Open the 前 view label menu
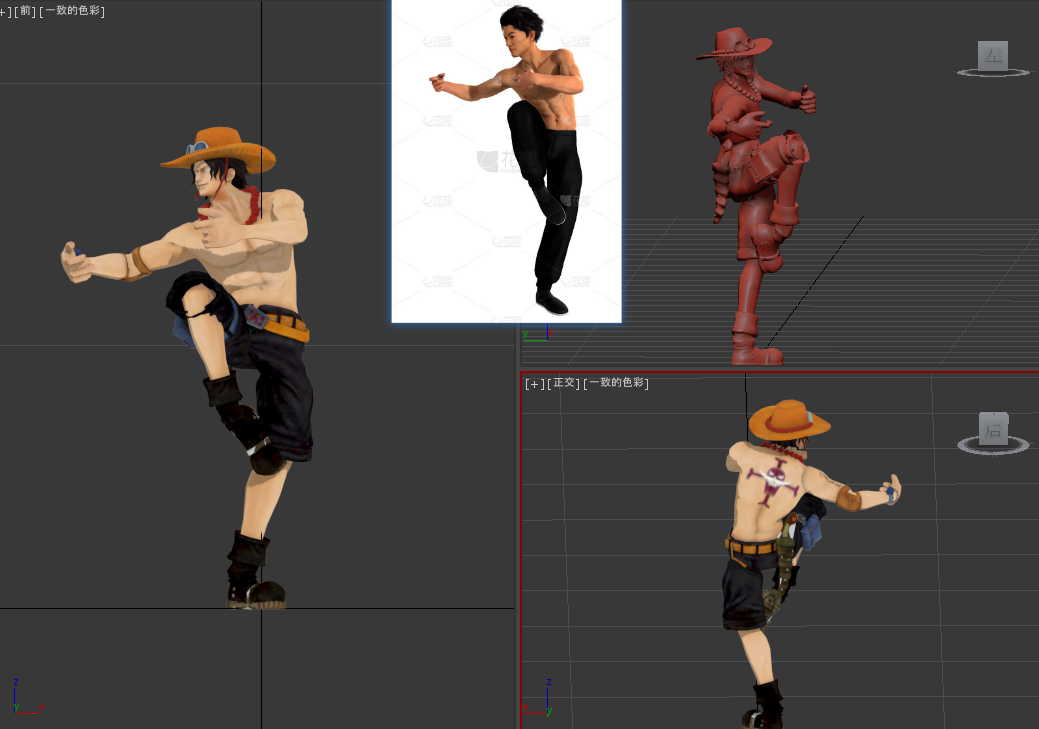 [26, 11]
